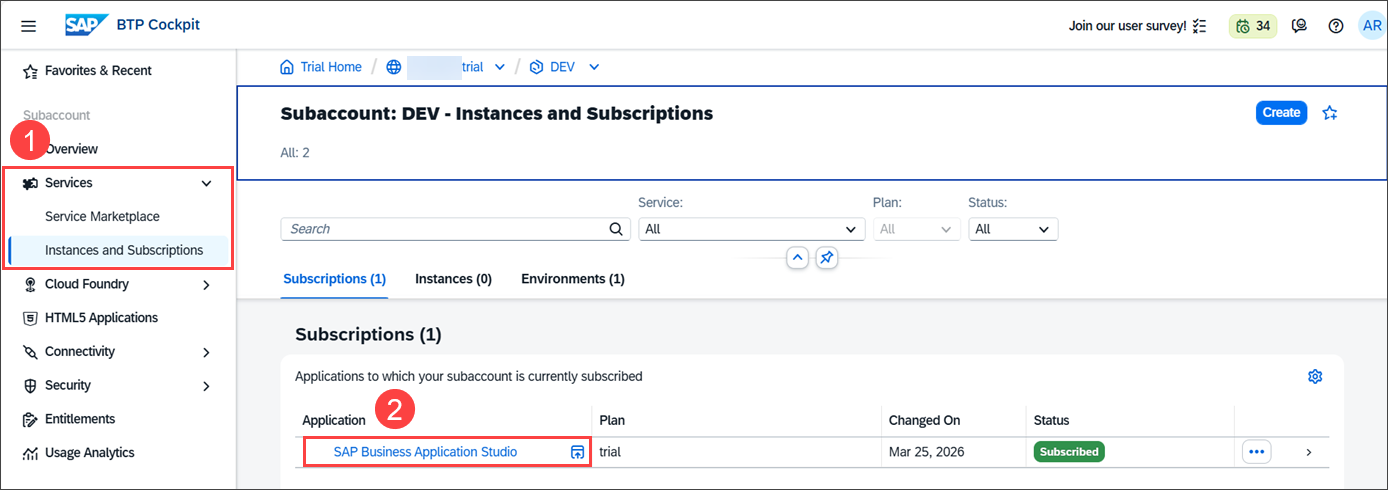Click the Status column header
The image size is (1388, 490).
[x=1051, y=421]
